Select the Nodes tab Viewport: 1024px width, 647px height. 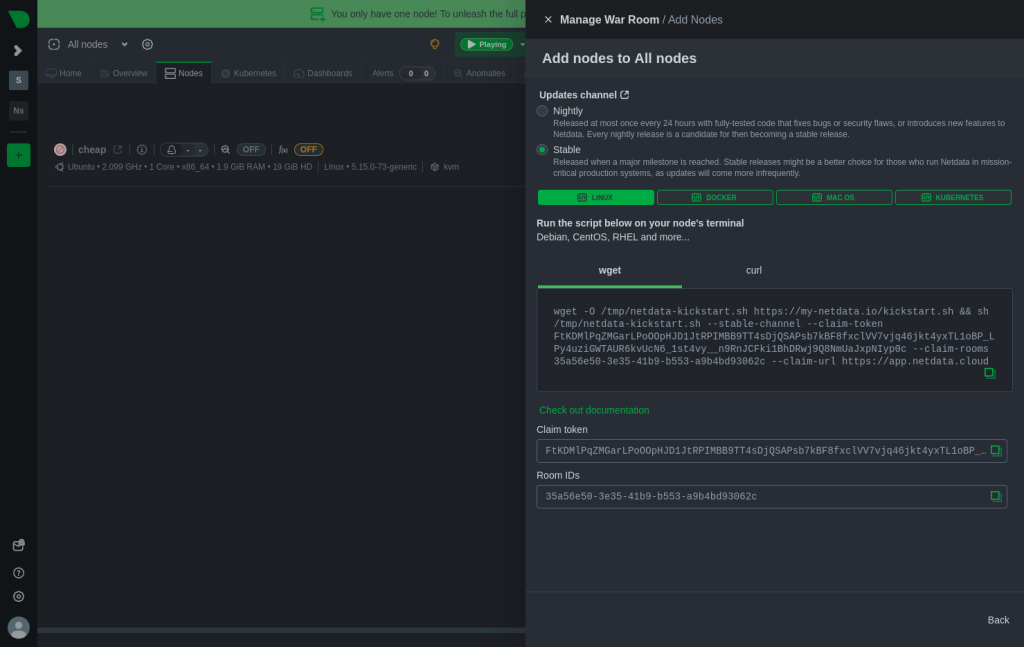pyautogui.click(x=184, y=73)
